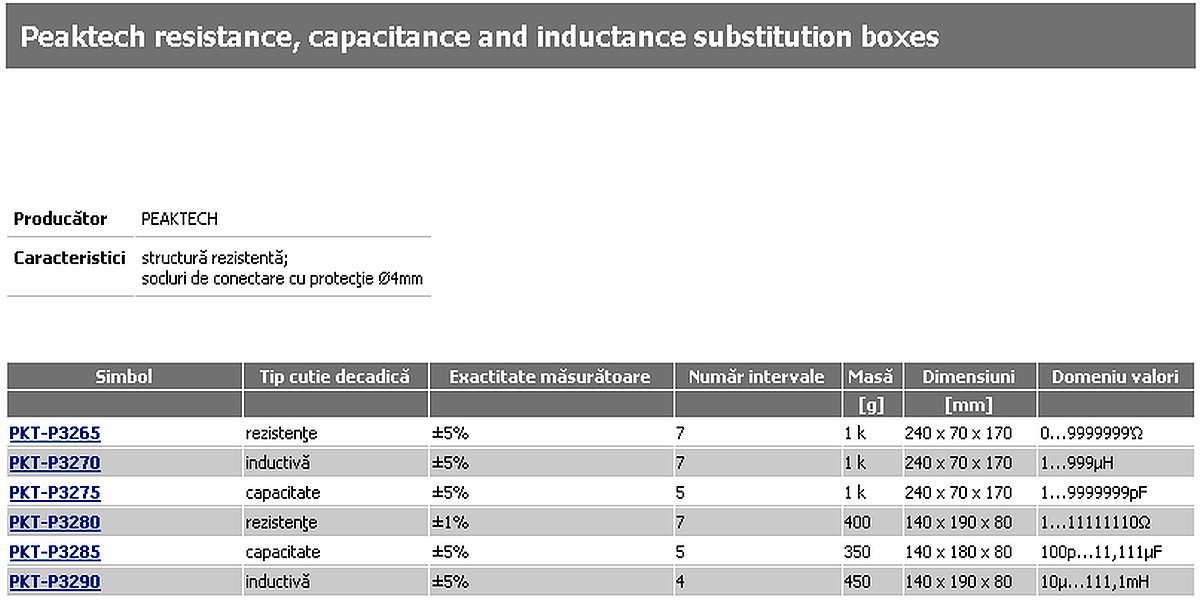The height and width of the screenshot is (600, 1200).
Task: Open the PKT-P3270 product link
Action: click(x=55, y=463)
